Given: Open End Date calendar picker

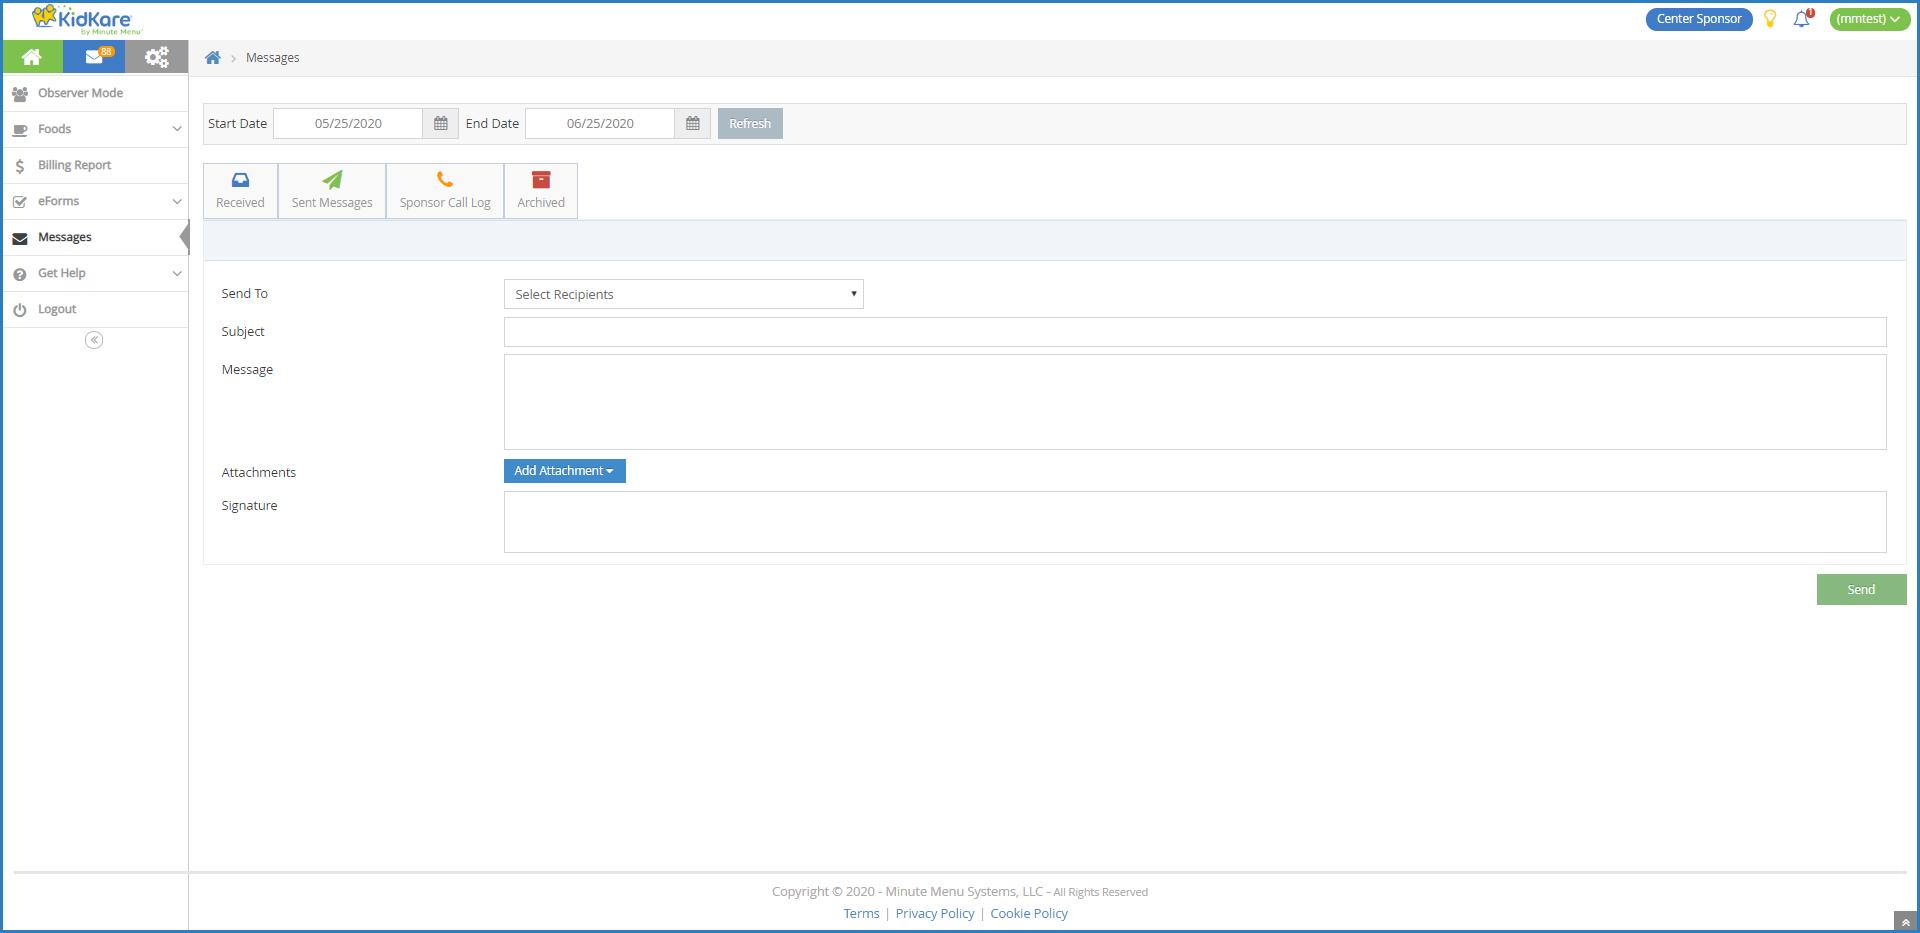Looking at the screenshot, I should pos(692,124).
